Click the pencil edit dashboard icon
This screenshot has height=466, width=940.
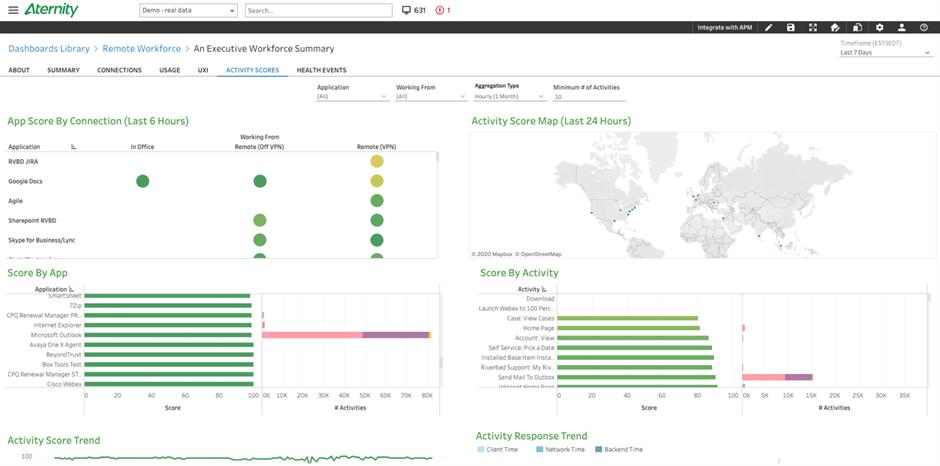[x=769, y=28]
